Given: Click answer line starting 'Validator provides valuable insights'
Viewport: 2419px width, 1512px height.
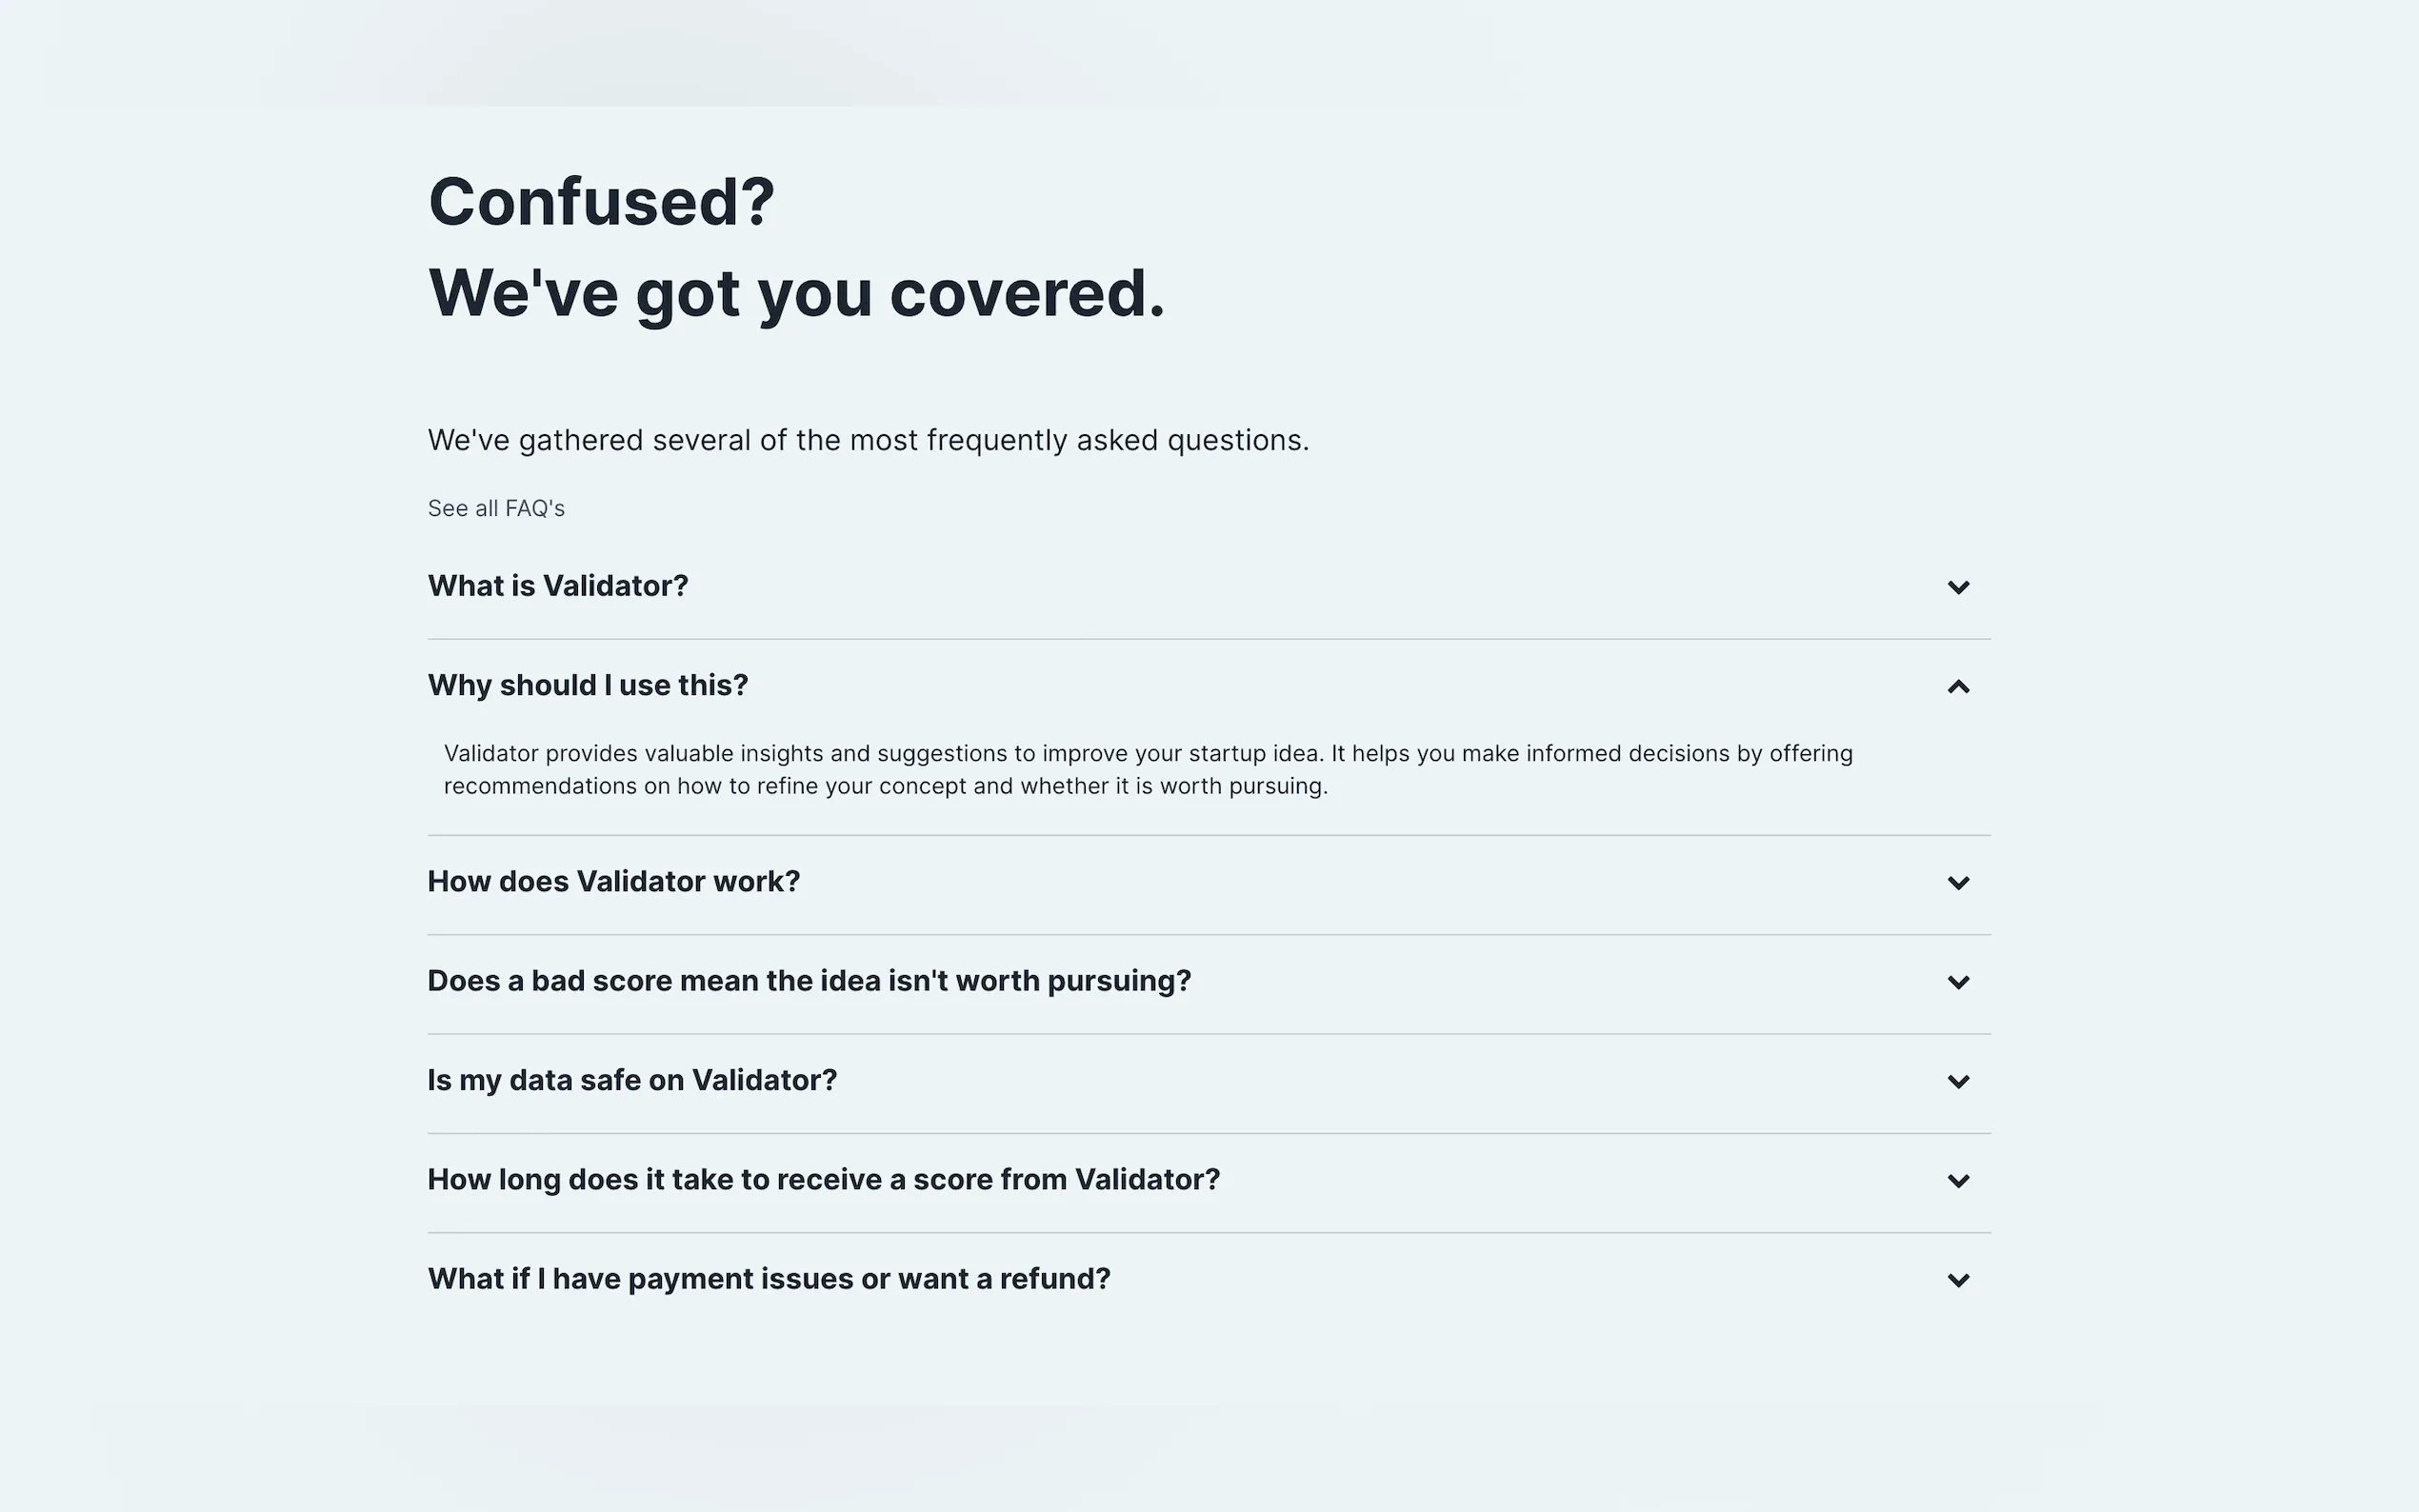Looking at the screenshot, I should pos(1147,753).
